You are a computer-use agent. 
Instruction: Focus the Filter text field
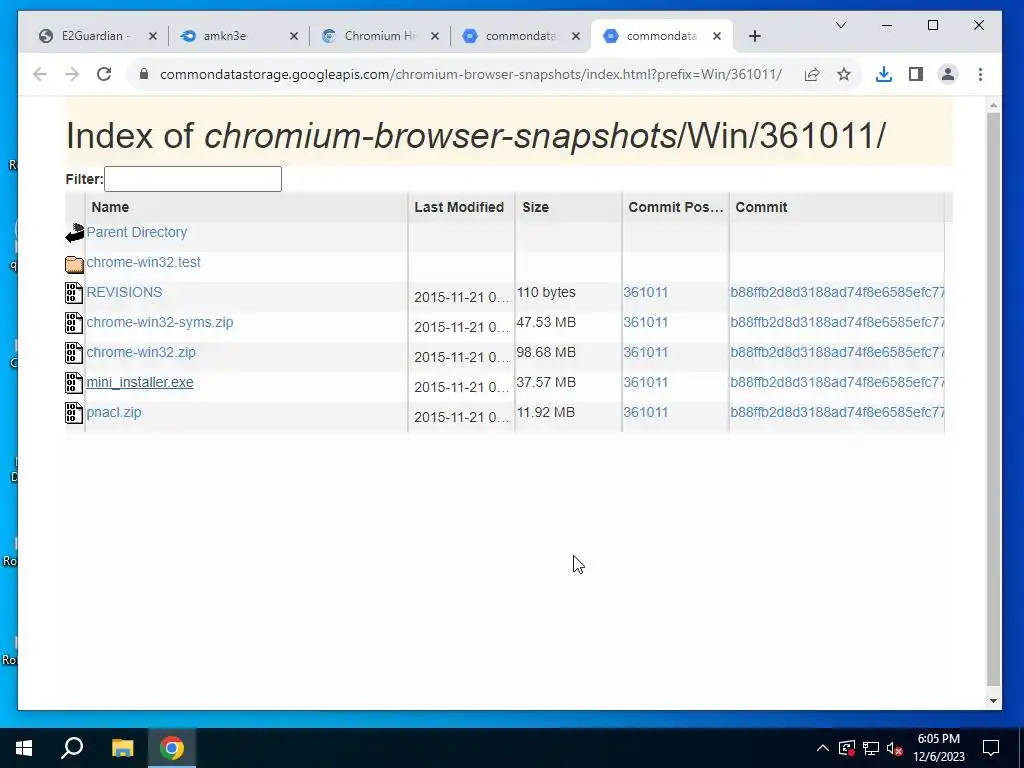coord(193,179)
